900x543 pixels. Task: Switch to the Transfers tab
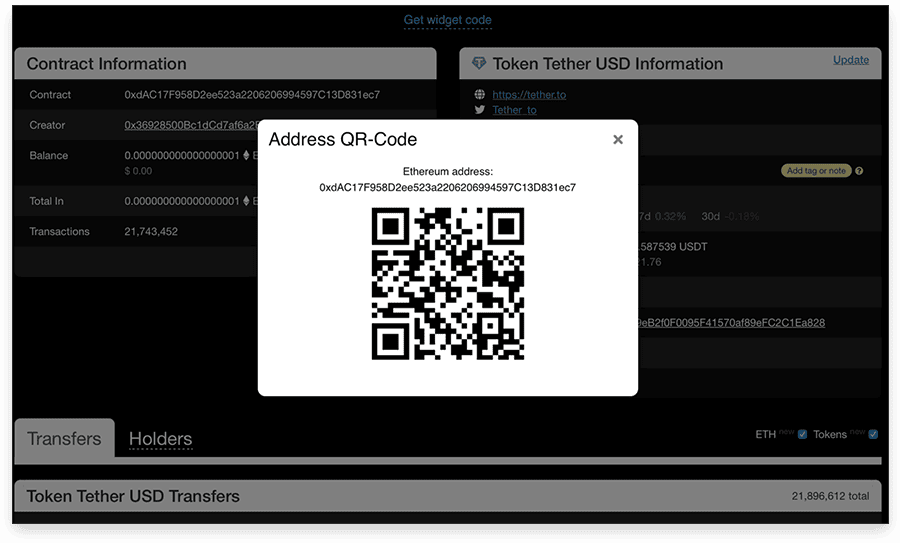[x=64, y=439]
